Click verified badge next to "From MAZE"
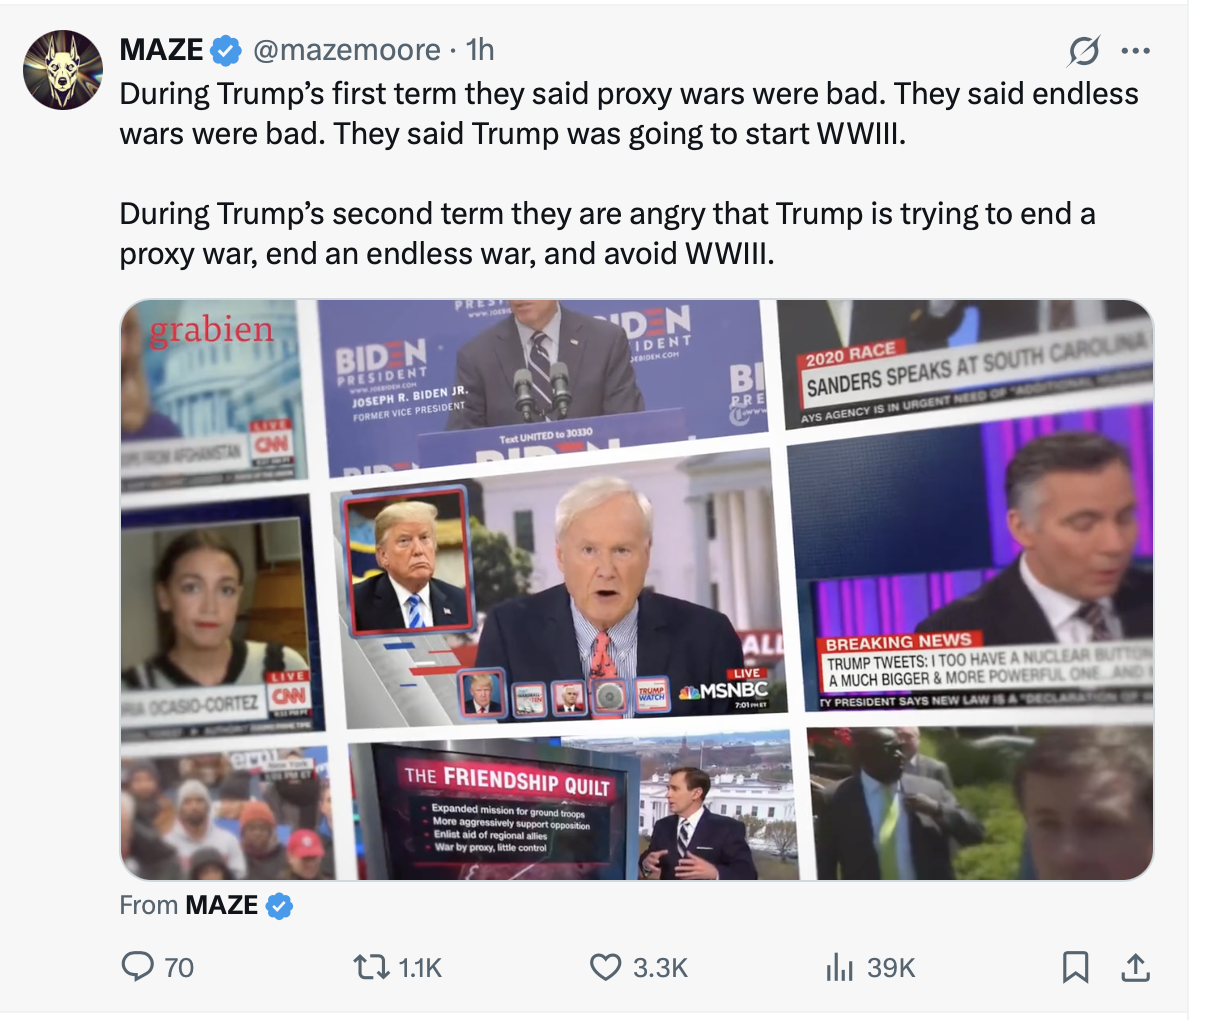Screen dimensions: 1206x1020 (280, 906)
